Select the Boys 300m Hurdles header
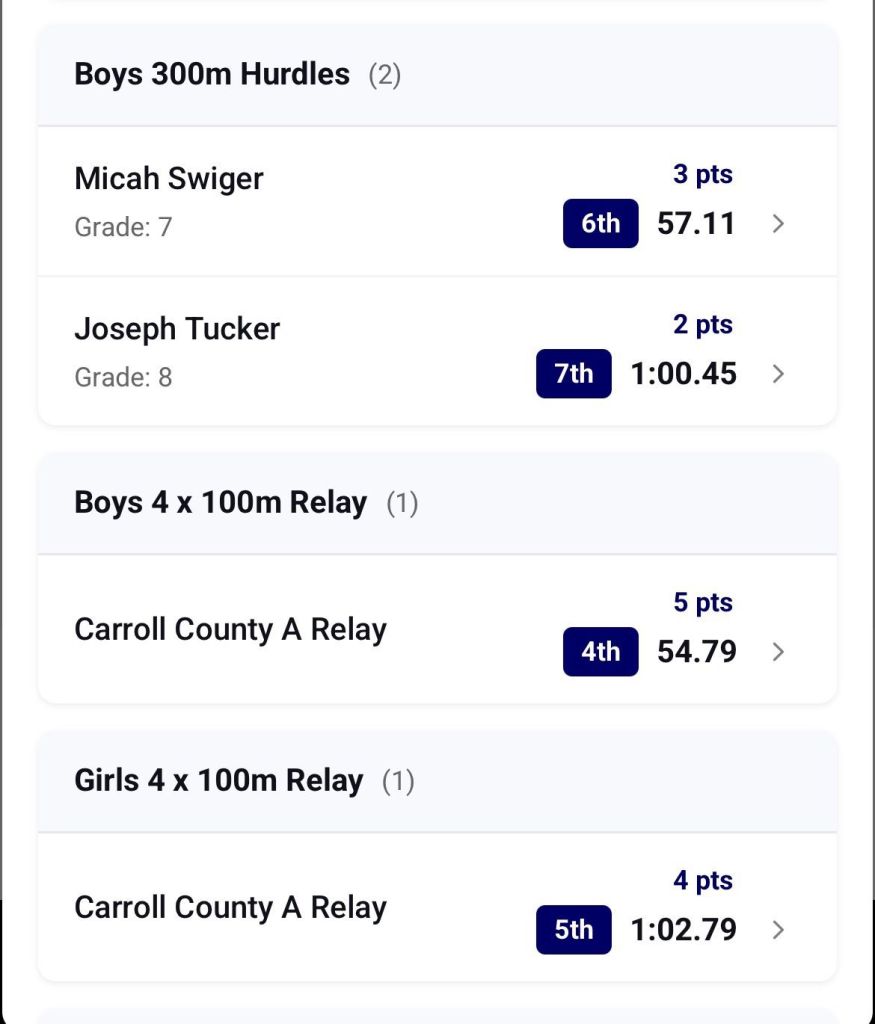The height and width of the screenshot is (1024, 875). coord(212,74)
